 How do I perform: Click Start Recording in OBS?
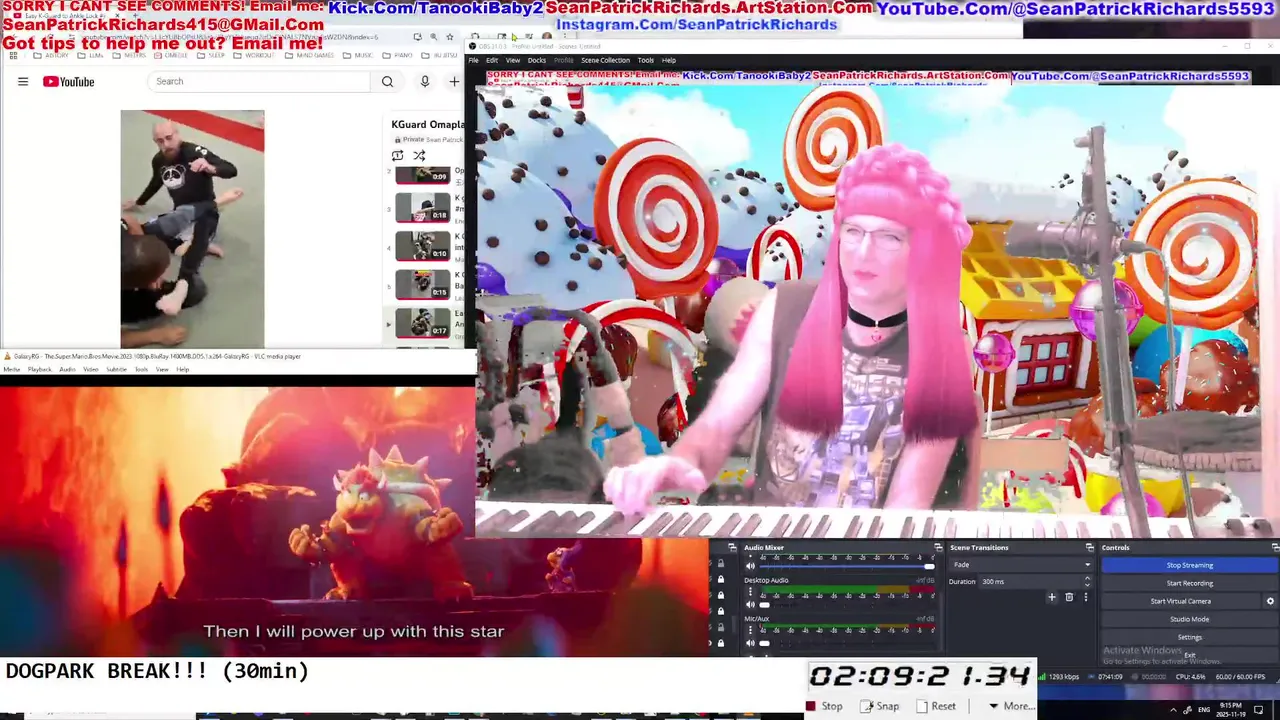coord(1189,583)
